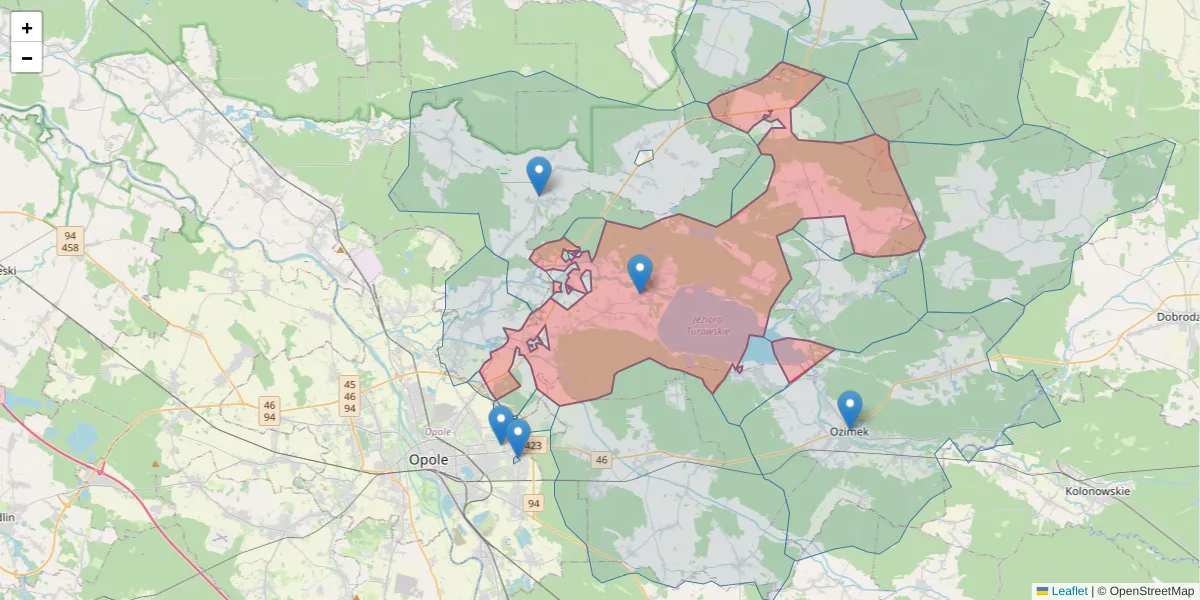Click the zoom in (+) control
Screen dimensions: 1200x600
point(27,27)
